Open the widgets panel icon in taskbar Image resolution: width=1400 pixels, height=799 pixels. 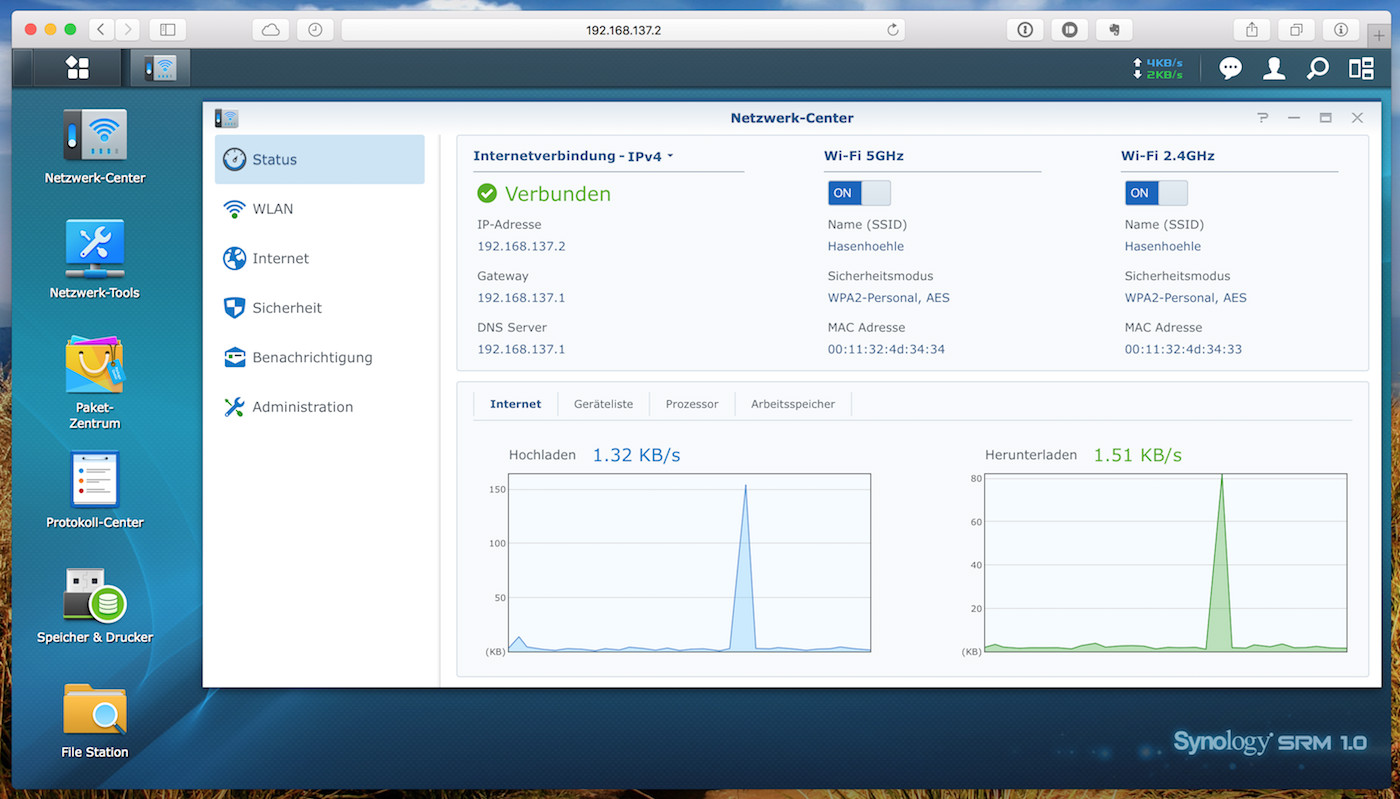point(1361,68)
